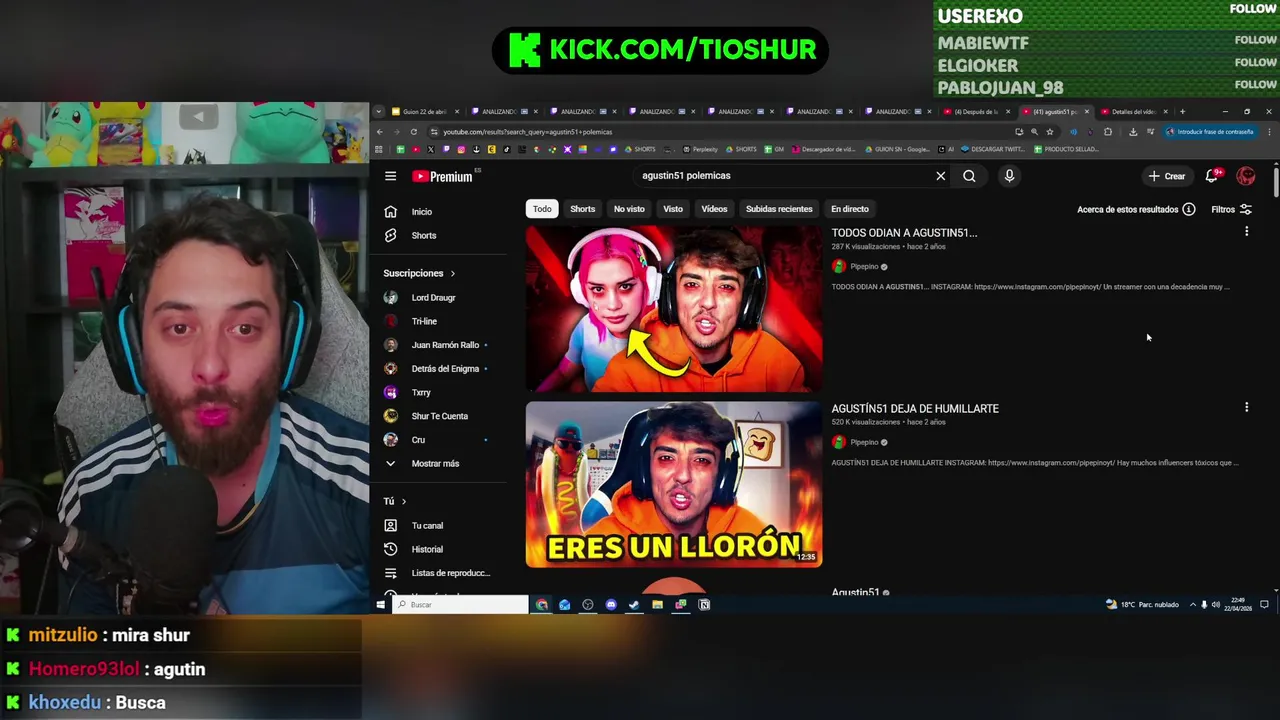Switch to Detalles del vídeo tab
Screen dimensions: 1280x720
tap(1132, 112)
